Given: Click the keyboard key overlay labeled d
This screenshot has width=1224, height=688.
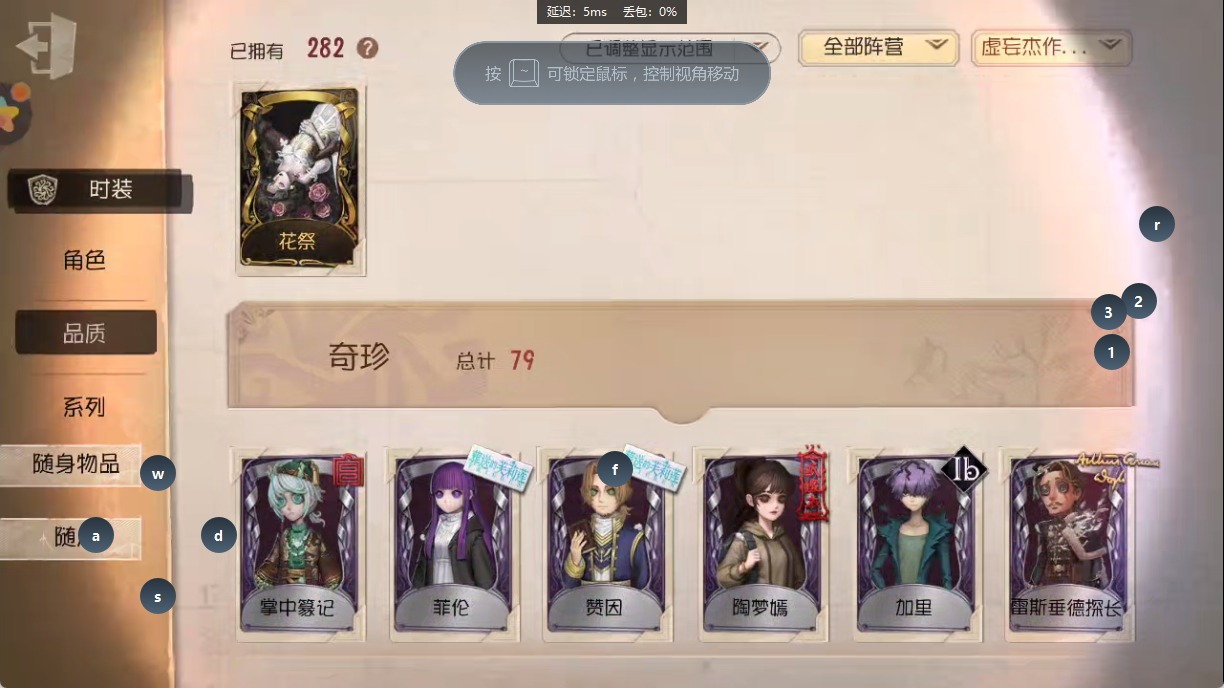Looking at the screenshot, I should point(219,536).
